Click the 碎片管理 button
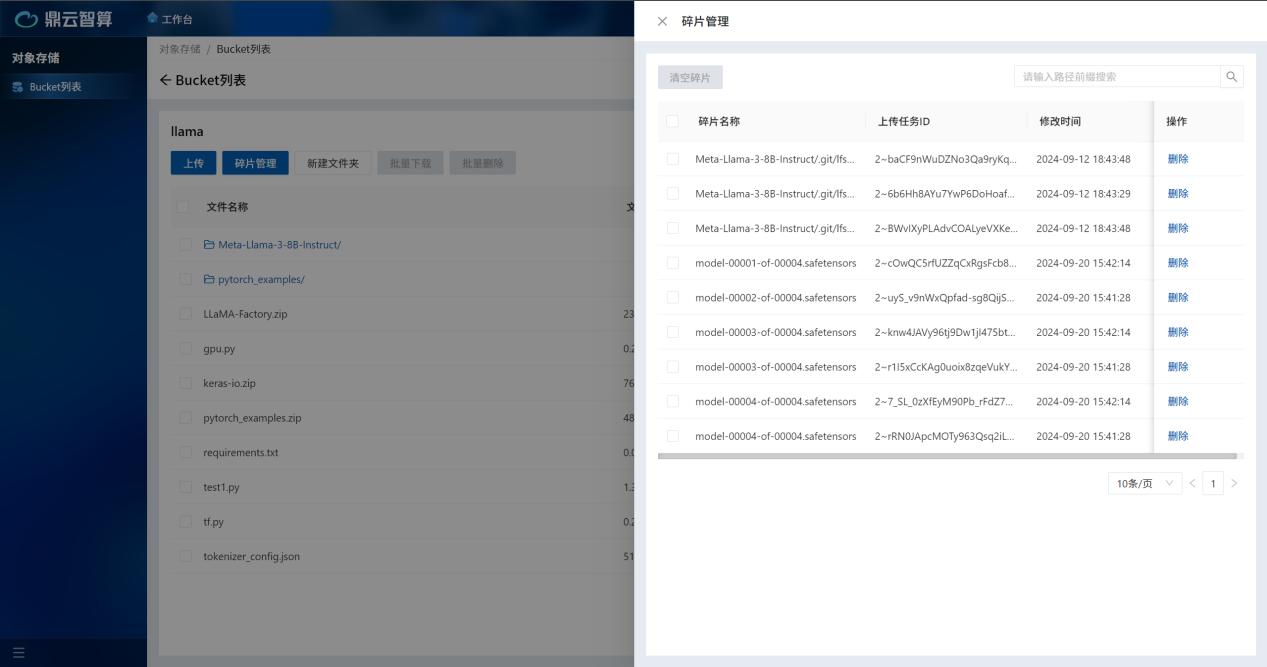The image size is (1267, 667). tap(255, 163)
